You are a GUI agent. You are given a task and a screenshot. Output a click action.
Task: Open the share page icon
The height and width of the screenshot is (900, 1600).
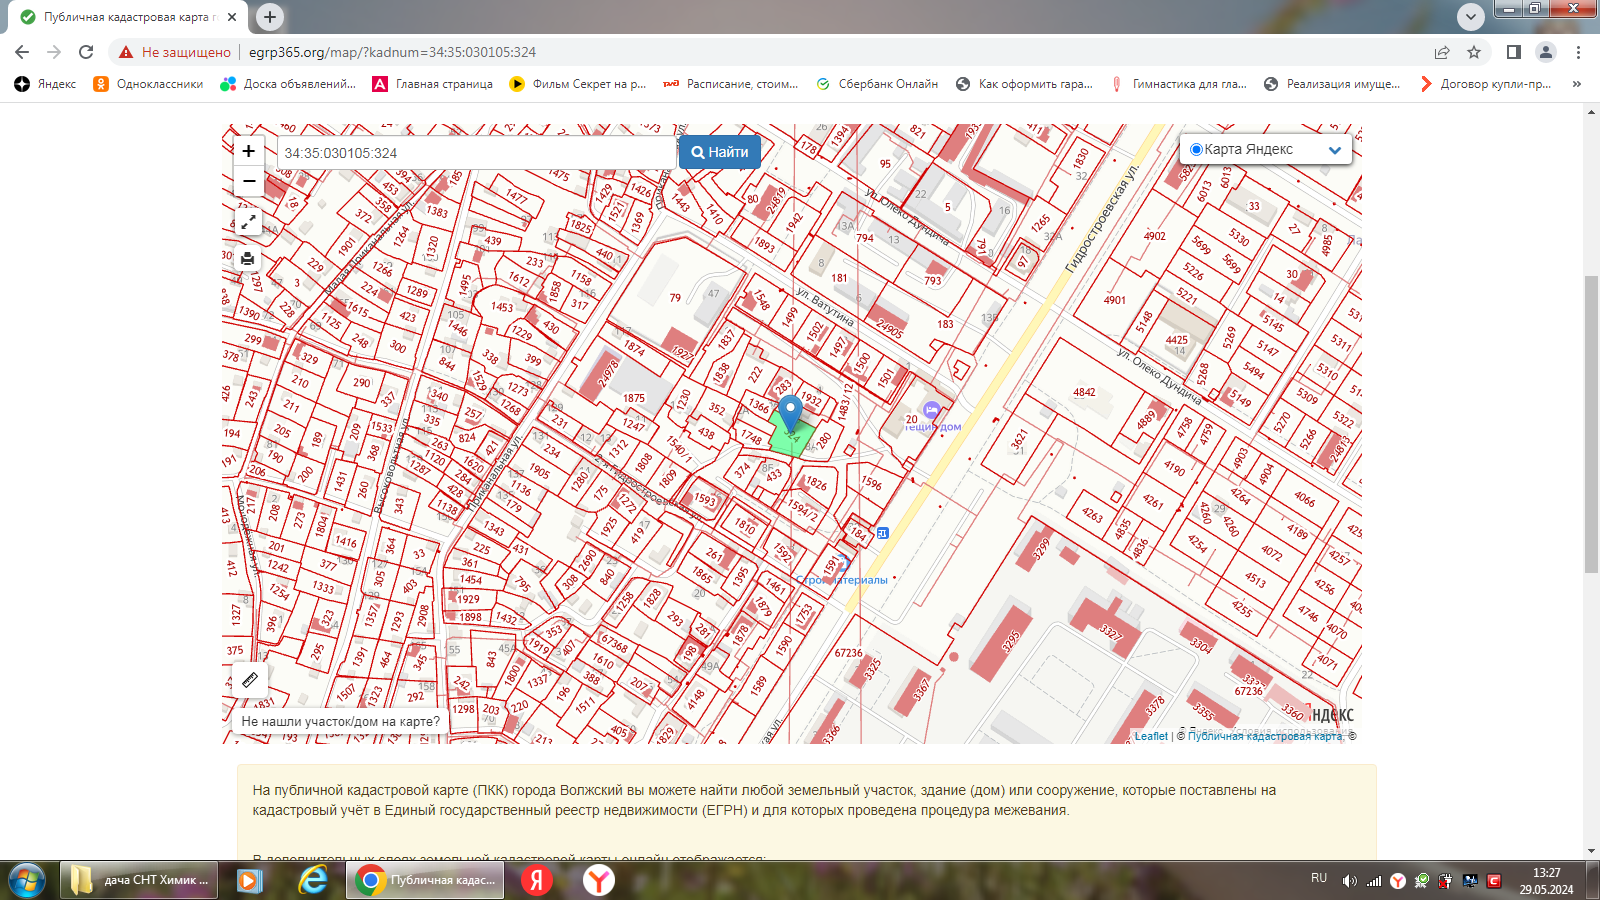click(x=1441, y=52)
